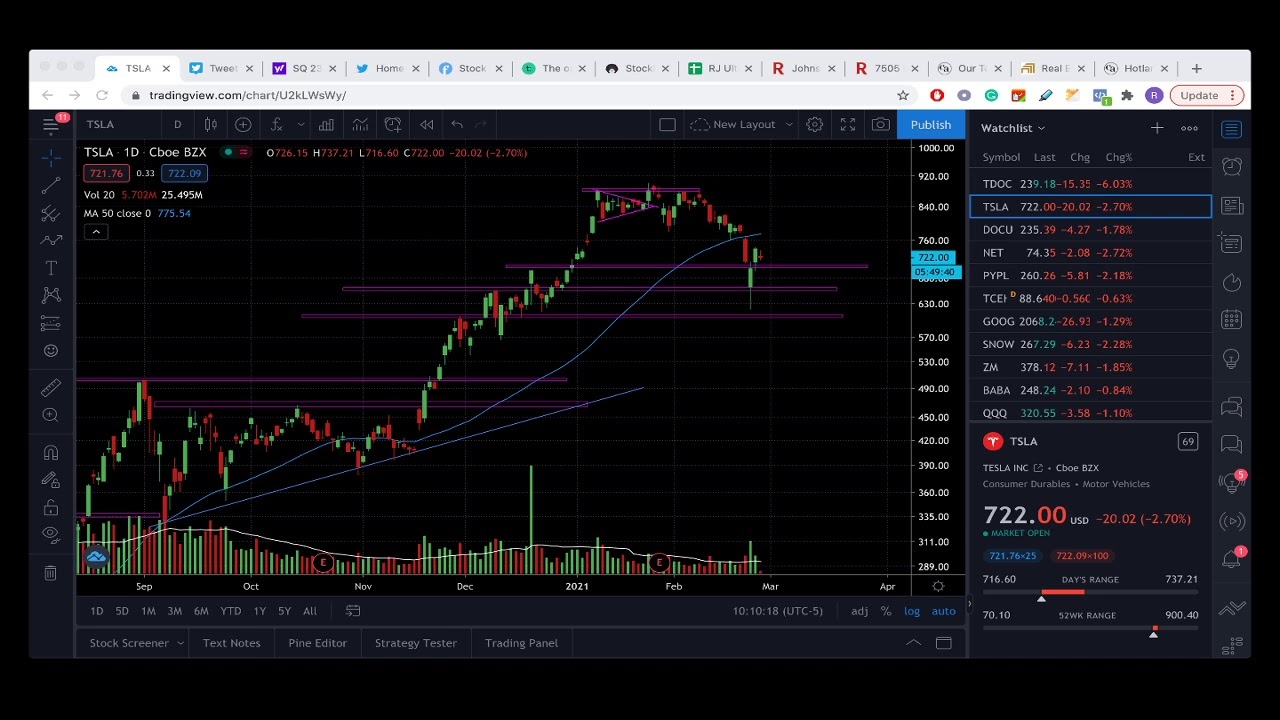Screen dimensions: 1280x720
Task: Open news panel in right sidebar
Action: point(1231,206)
